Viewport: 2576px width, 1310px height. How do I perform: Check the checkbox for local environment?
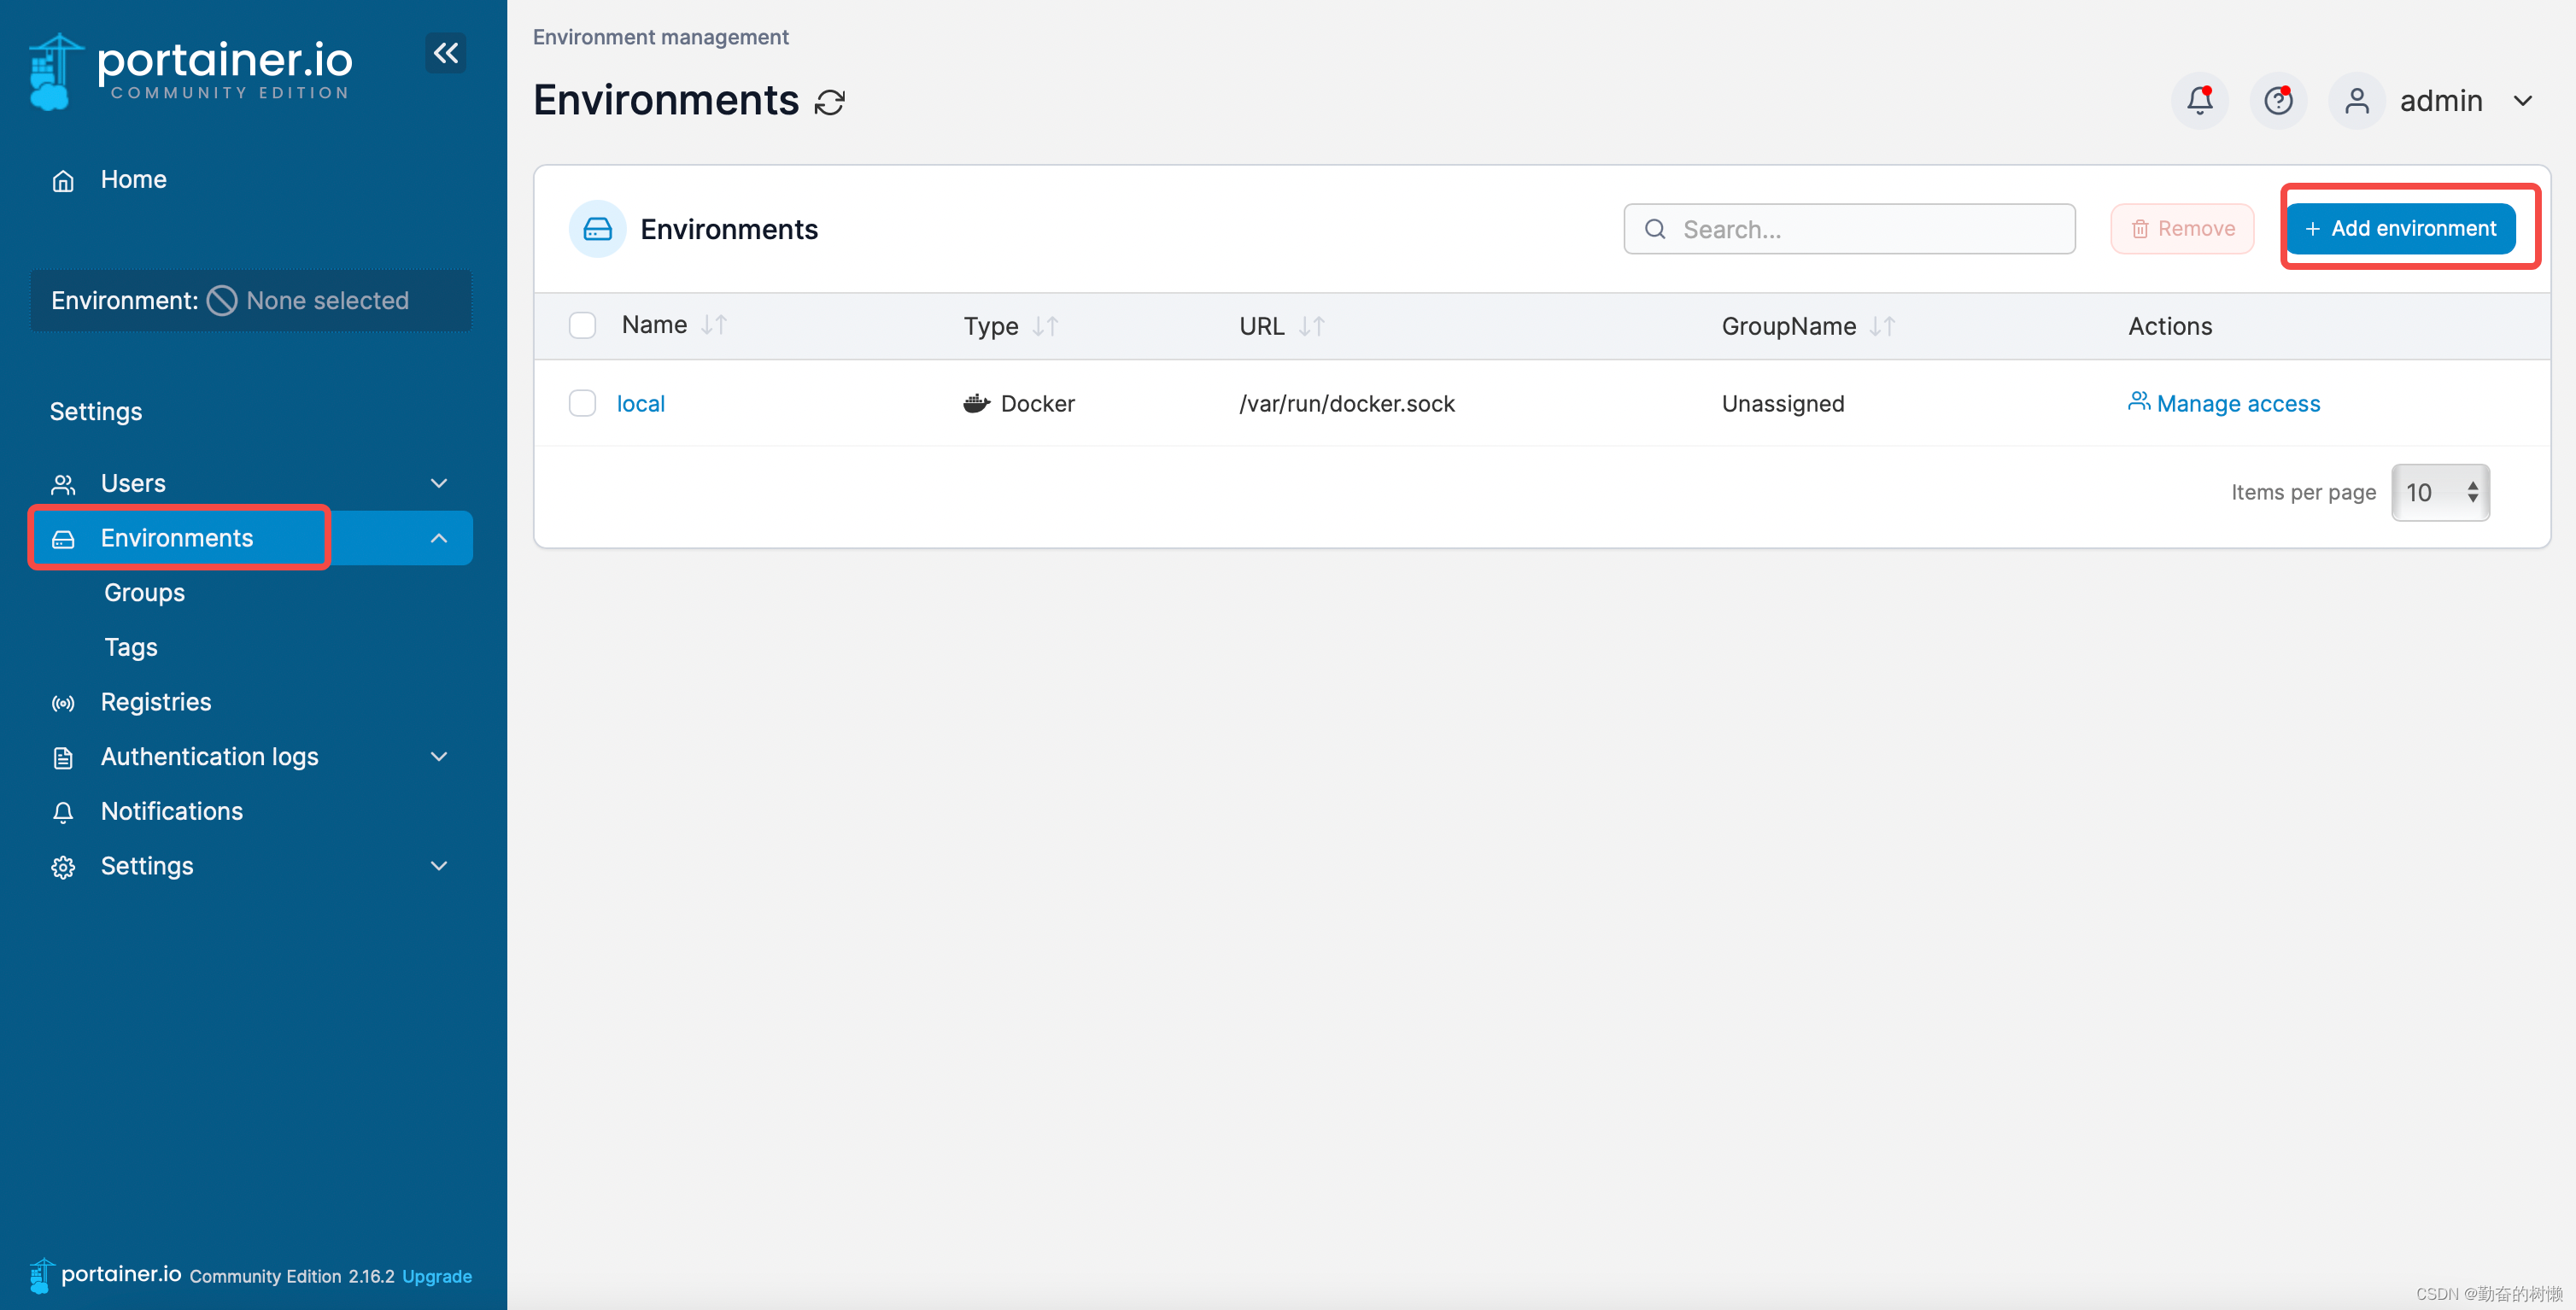(x=582, y=403)
